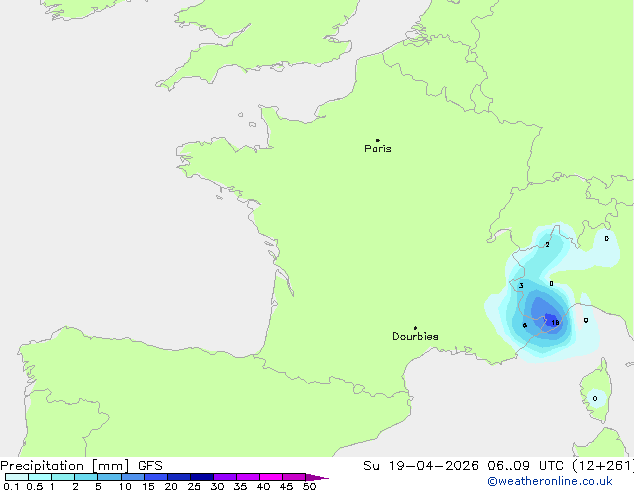Screen dimensions: 634x490
Task: Select the Dourbies location dot marker
Action: 415,328
